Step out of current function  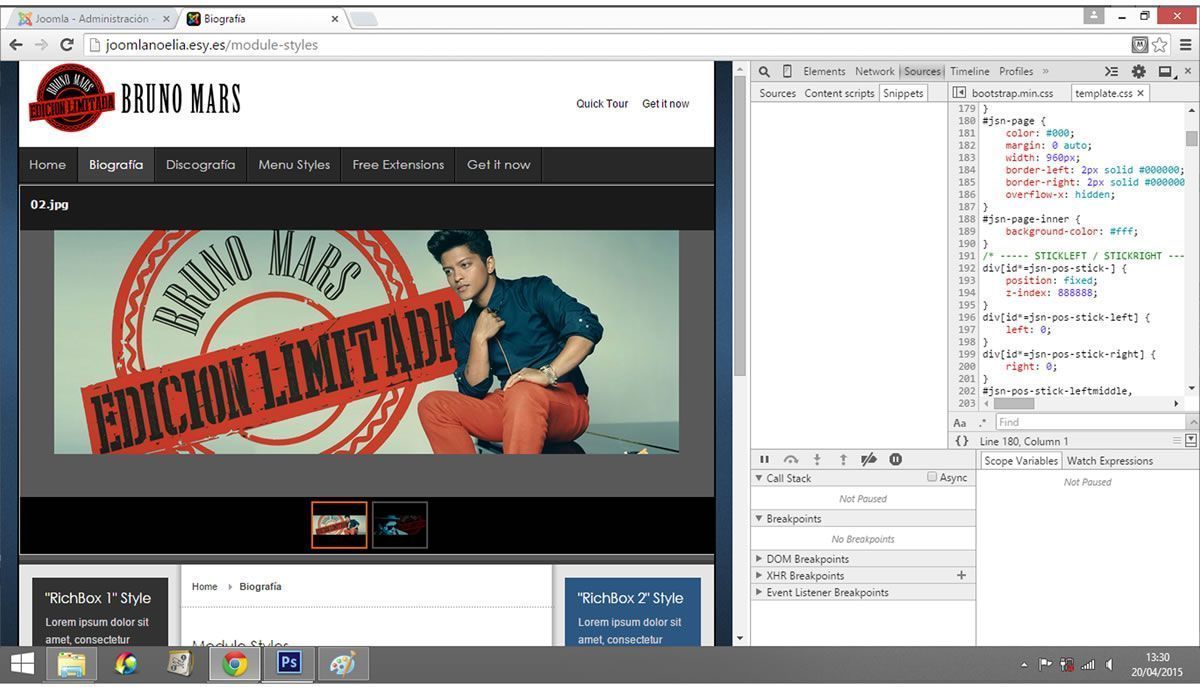point(843,459)
